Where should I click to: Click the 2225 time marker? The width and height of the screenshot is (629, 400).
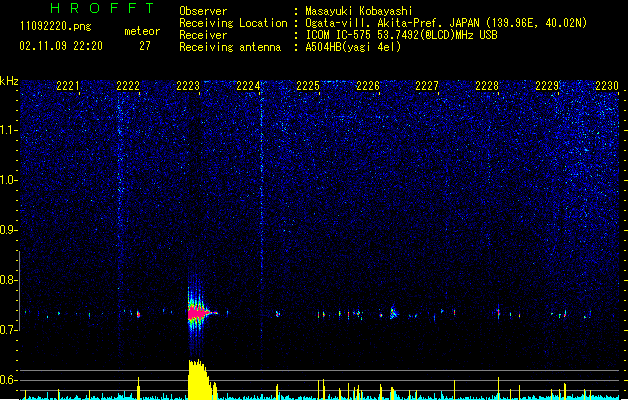click(x=308, y=86)
